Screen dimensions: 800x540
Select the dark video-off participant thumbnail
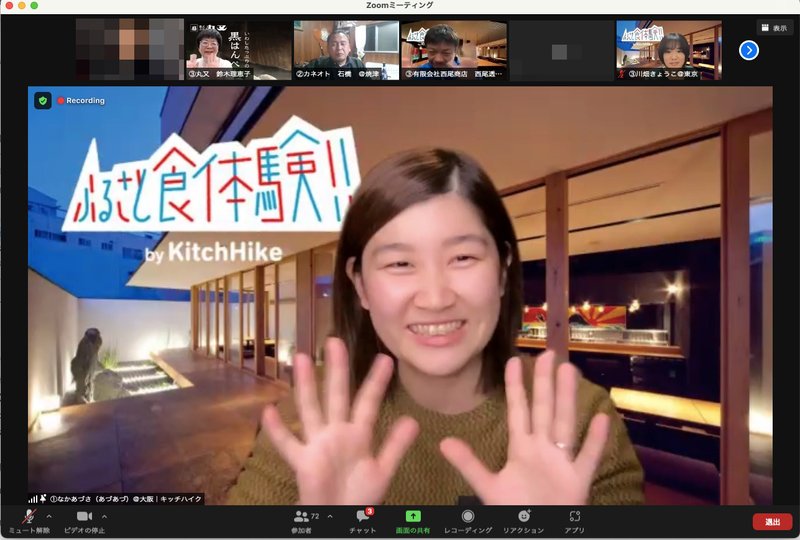click(x=561, y=50)
